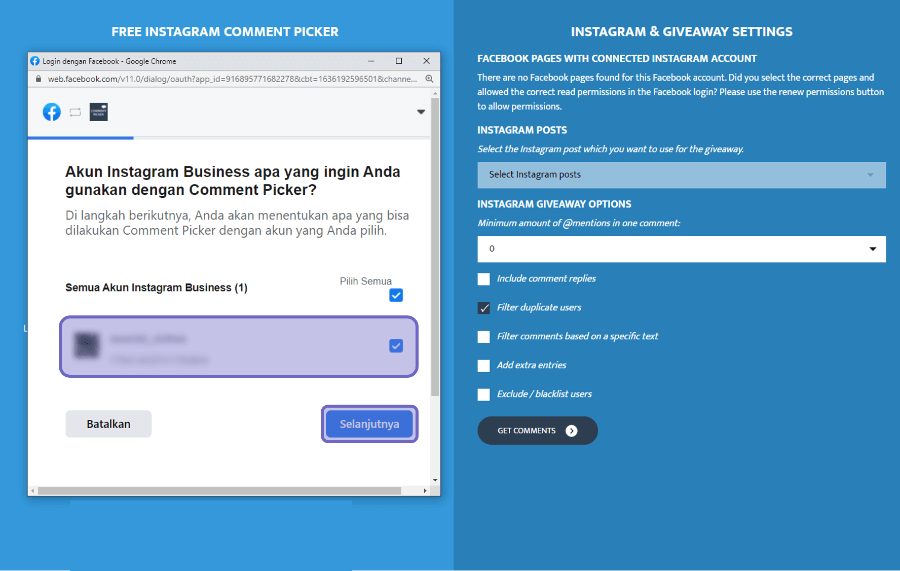Close the Login dengan Facebook window
This screenshot has height=571, width=900.
coord(426,61)
